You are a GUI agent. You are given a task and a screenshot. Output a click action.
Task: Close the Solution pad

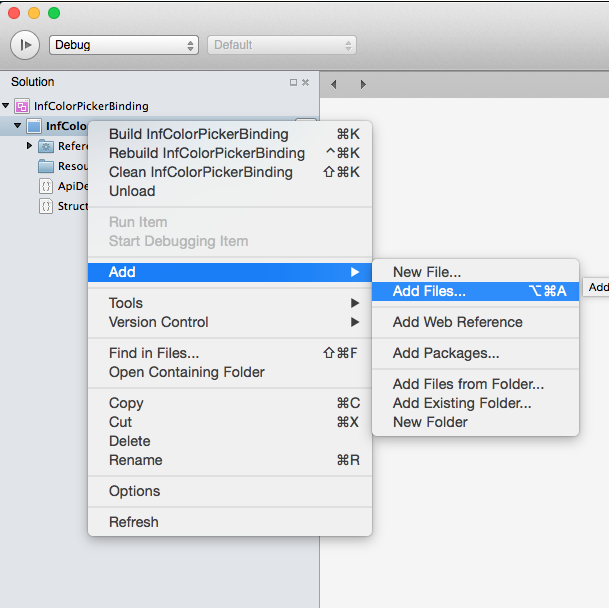click(306, 82)
